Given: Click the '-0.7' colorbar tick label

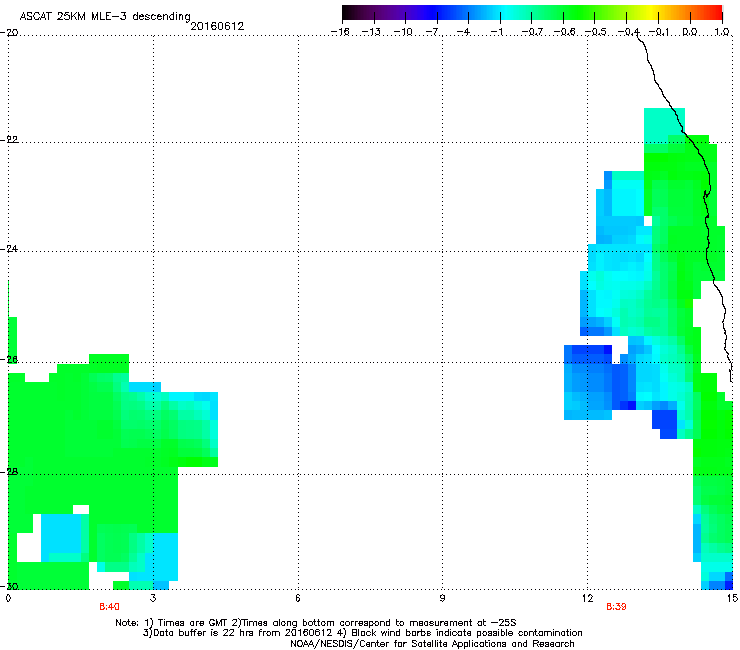Looking at the screenshot, I should tap(532, 32).
